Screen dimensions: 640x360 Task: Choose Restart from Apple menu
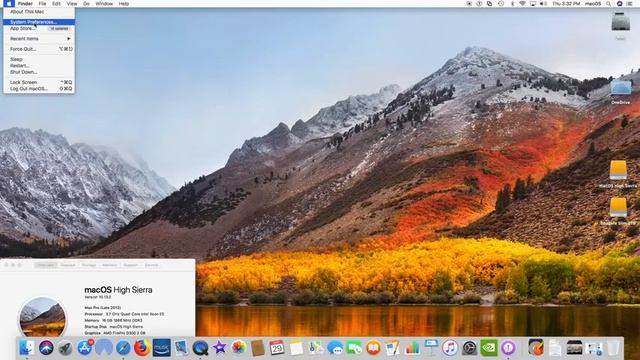(x=39, y=66)
